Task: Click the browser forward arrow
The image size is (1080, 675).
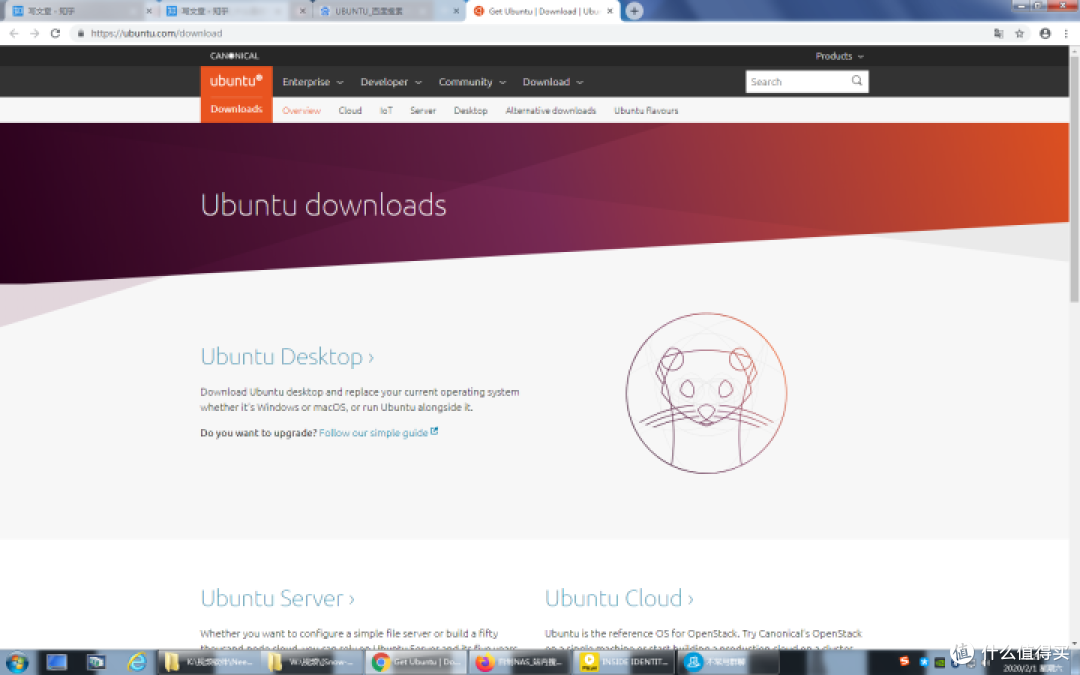Action: (x=34, y=33)
